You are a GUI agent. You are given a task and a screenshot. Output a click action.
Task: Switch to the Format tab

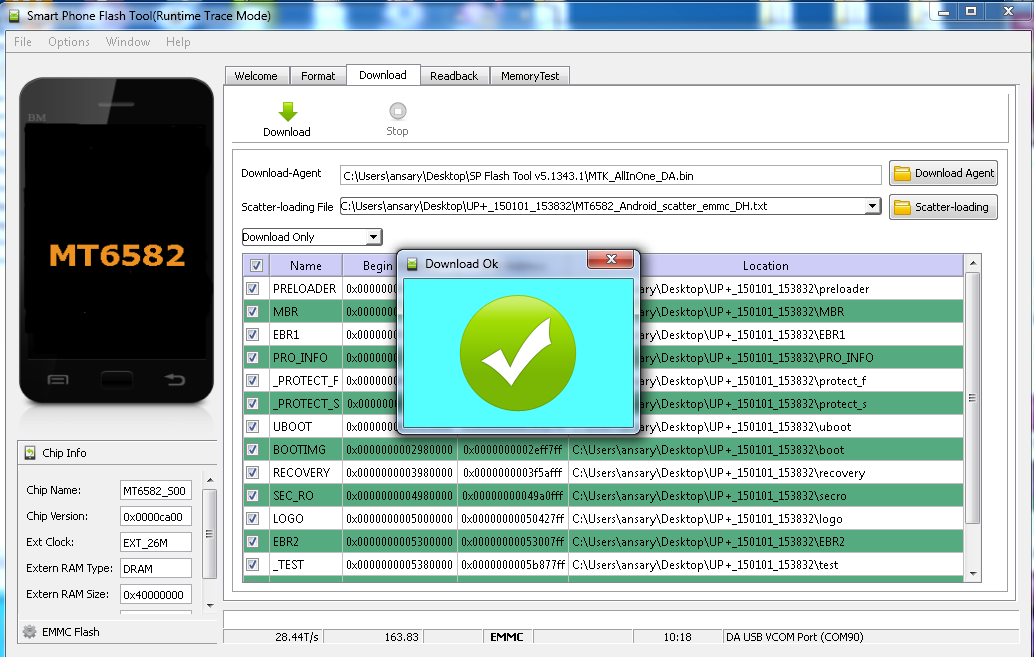click(318, 76)
